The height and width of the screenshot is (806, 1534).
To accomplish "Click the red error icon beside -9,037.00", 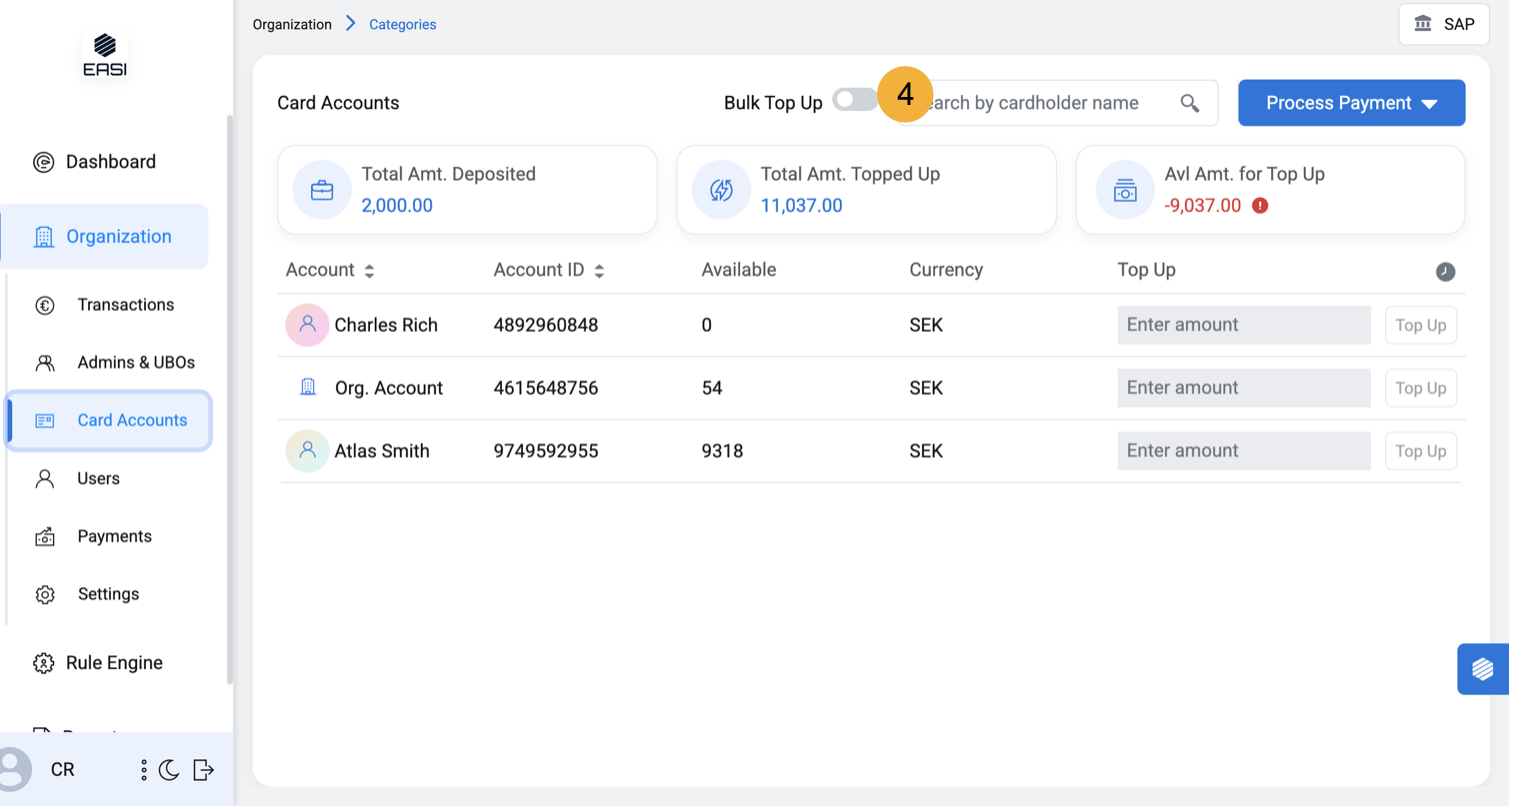I will click(1260, 206).
